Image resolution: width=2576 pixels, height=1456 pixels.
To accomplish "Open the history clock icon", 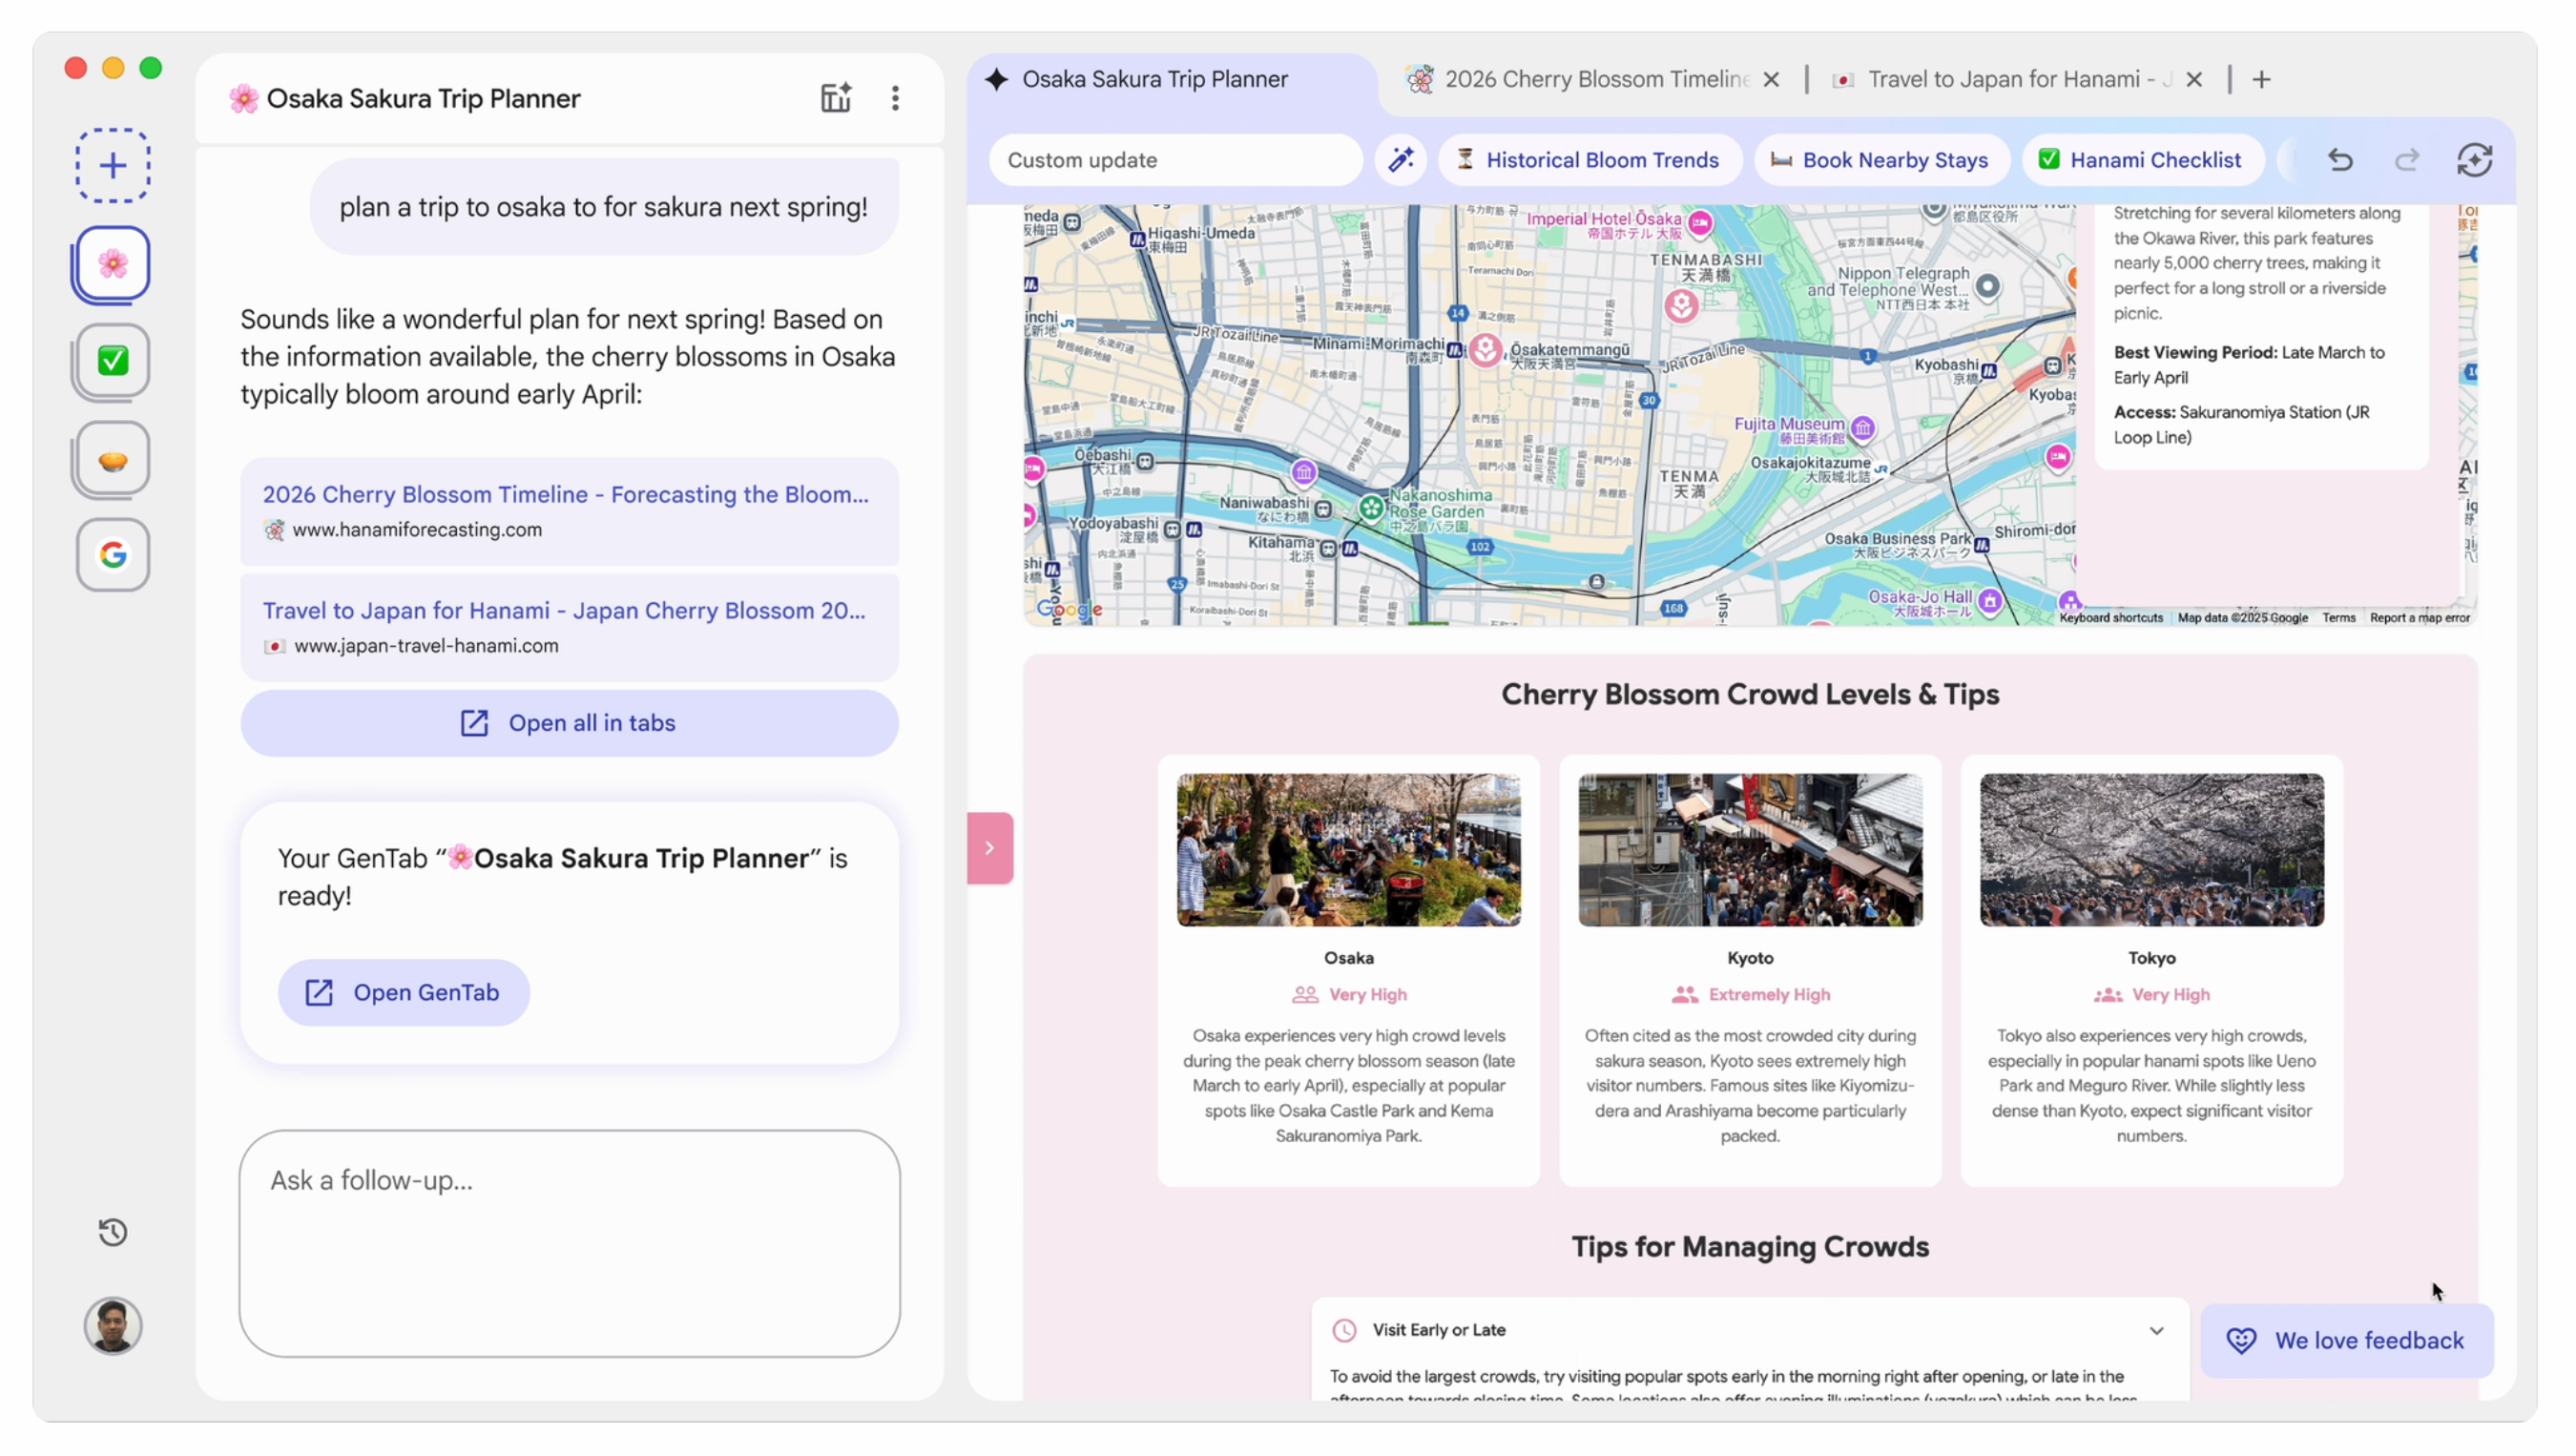I will click(x=113, y=1232).
